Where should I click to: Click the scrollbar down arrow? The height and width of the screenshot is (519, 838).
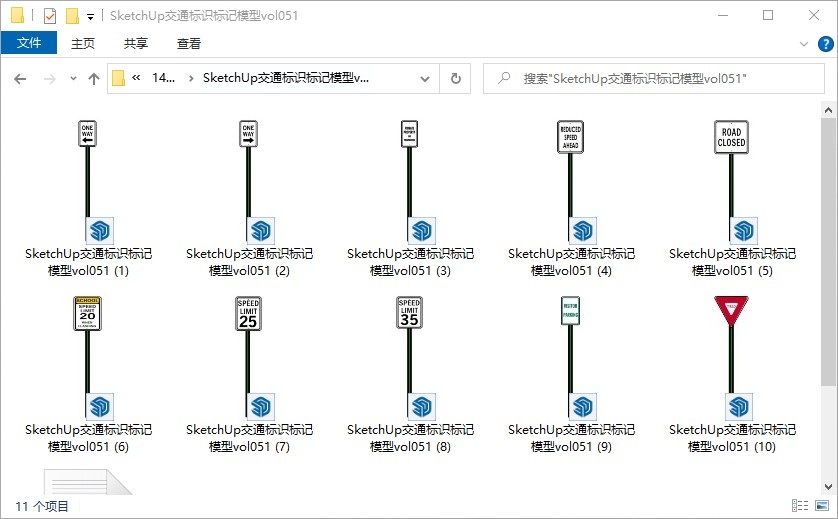(x=828, y=486)
